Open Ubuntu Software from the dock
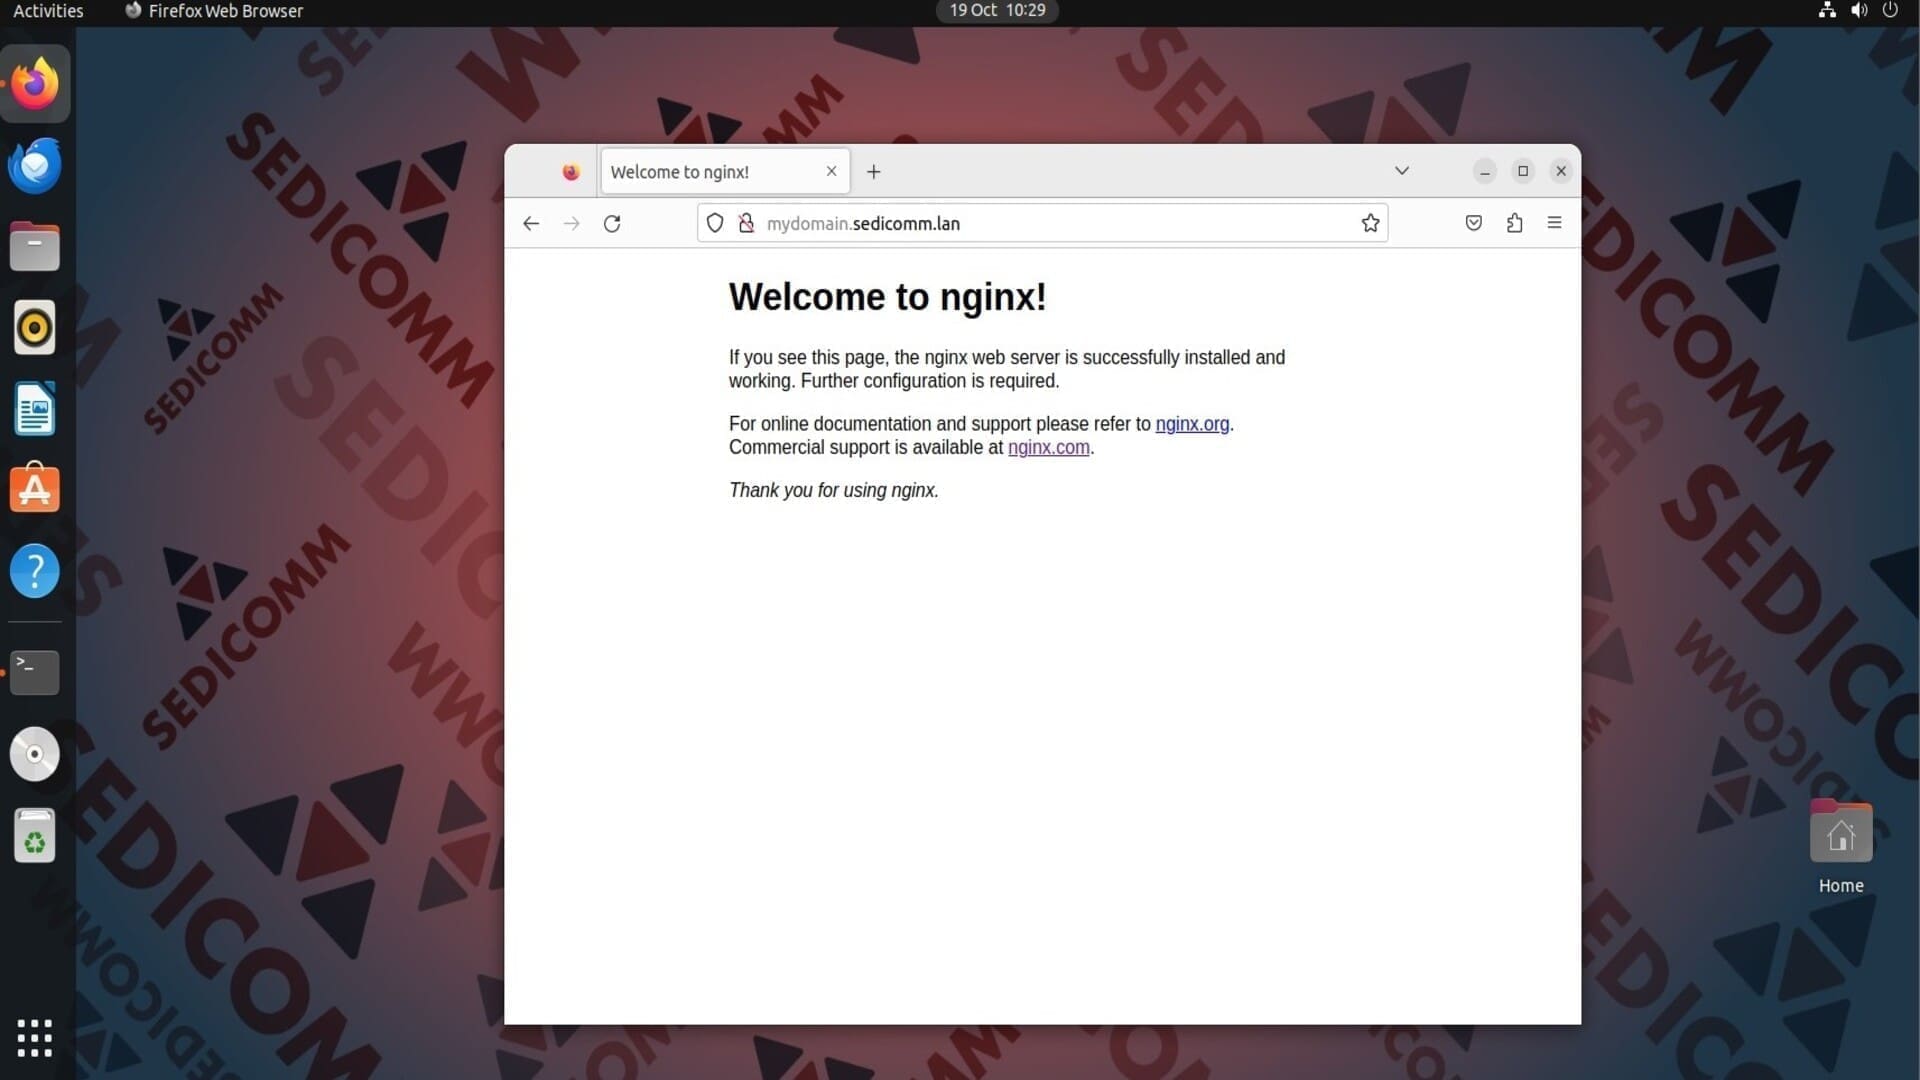The height and width of the screenshot is (1080, 1920). pyautogui.click(x=35, y=489)
